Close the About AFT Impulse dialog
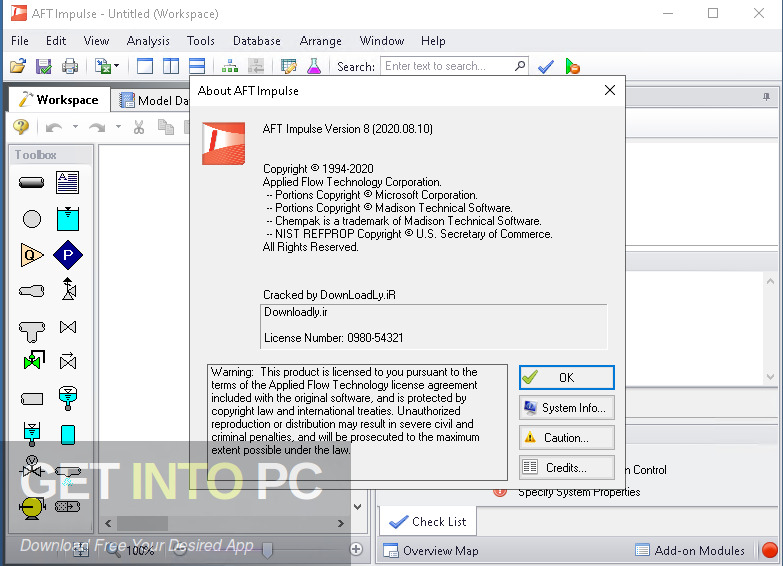This screenshot has width=783, height=566. [x=610, y=90]
